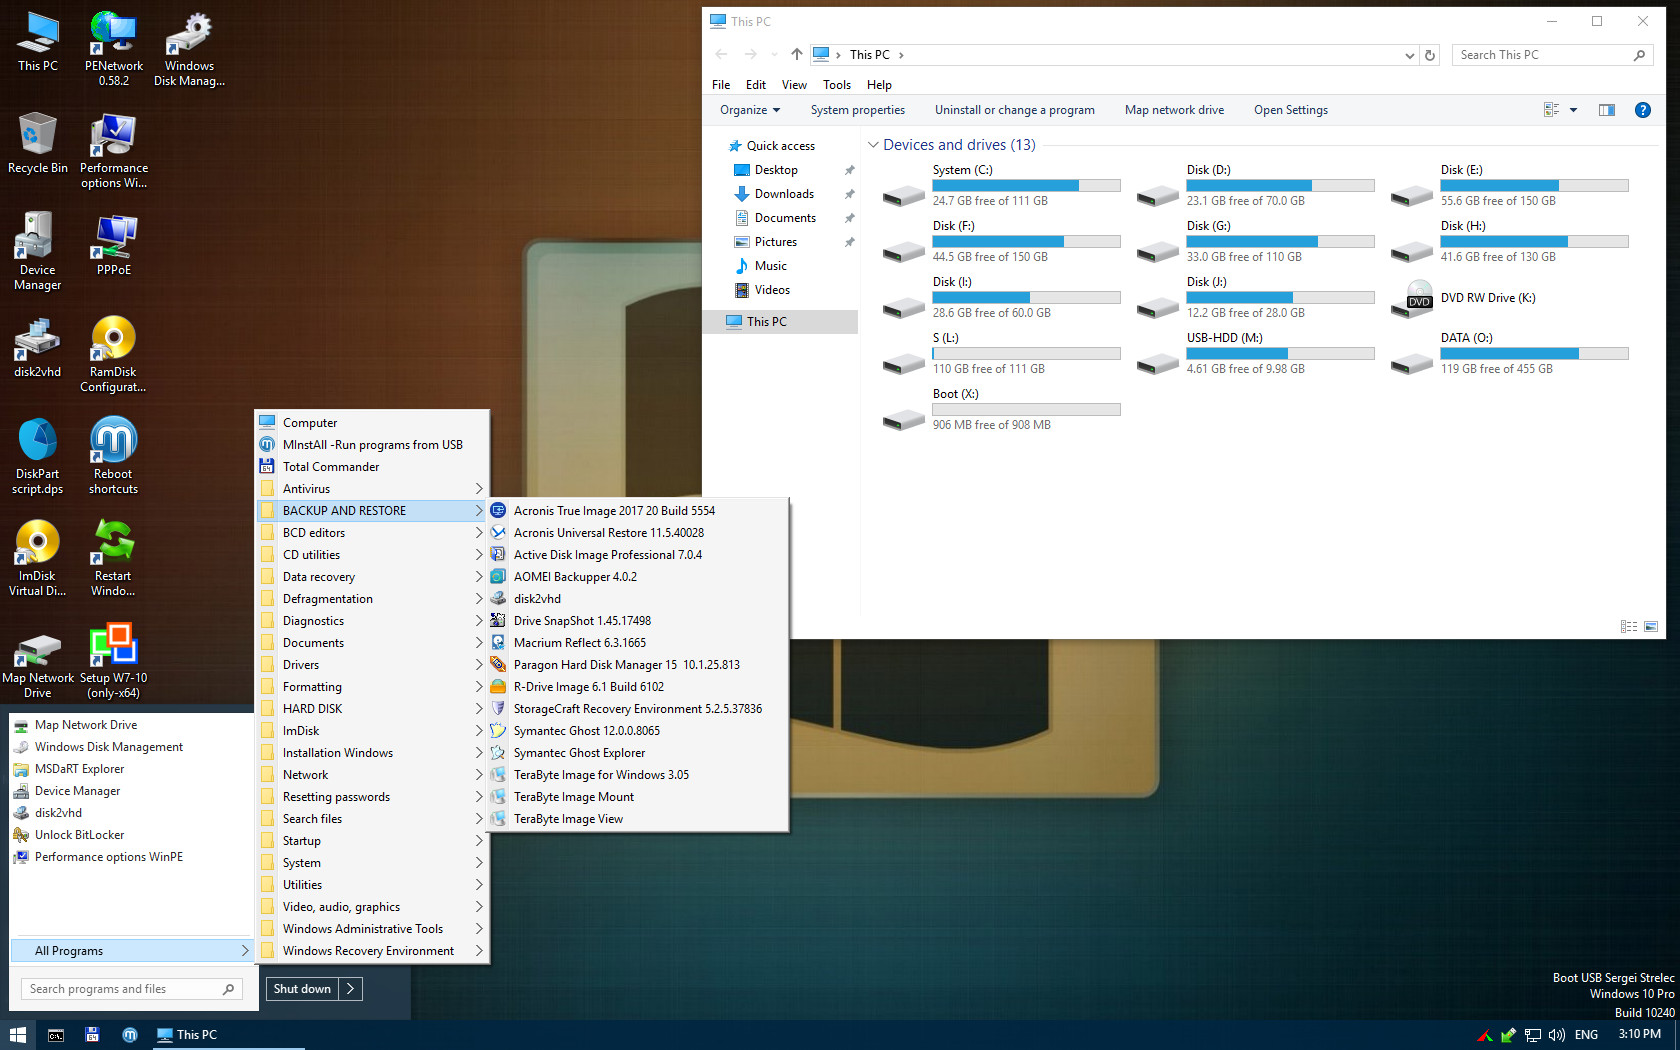Screen dimensions: 1680x1050
Task: Click ENG language indicator in tray
Action: click(x=1586, y=1035)
